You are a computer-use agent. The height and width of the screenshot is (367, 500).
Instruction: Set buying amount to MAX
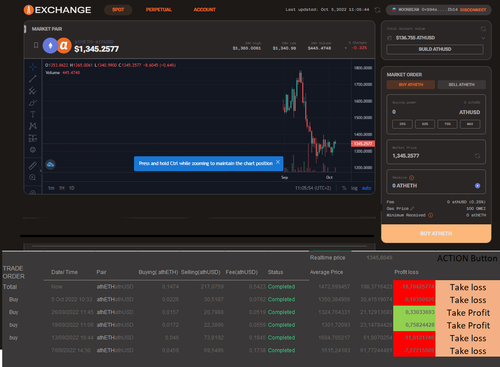[x=470, y=124]
